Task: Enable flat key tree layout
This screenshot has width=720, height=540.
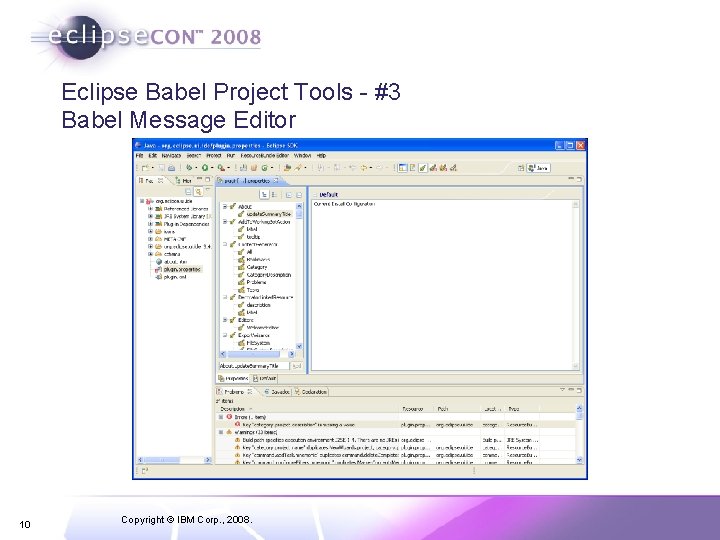Action: (274, 195)
